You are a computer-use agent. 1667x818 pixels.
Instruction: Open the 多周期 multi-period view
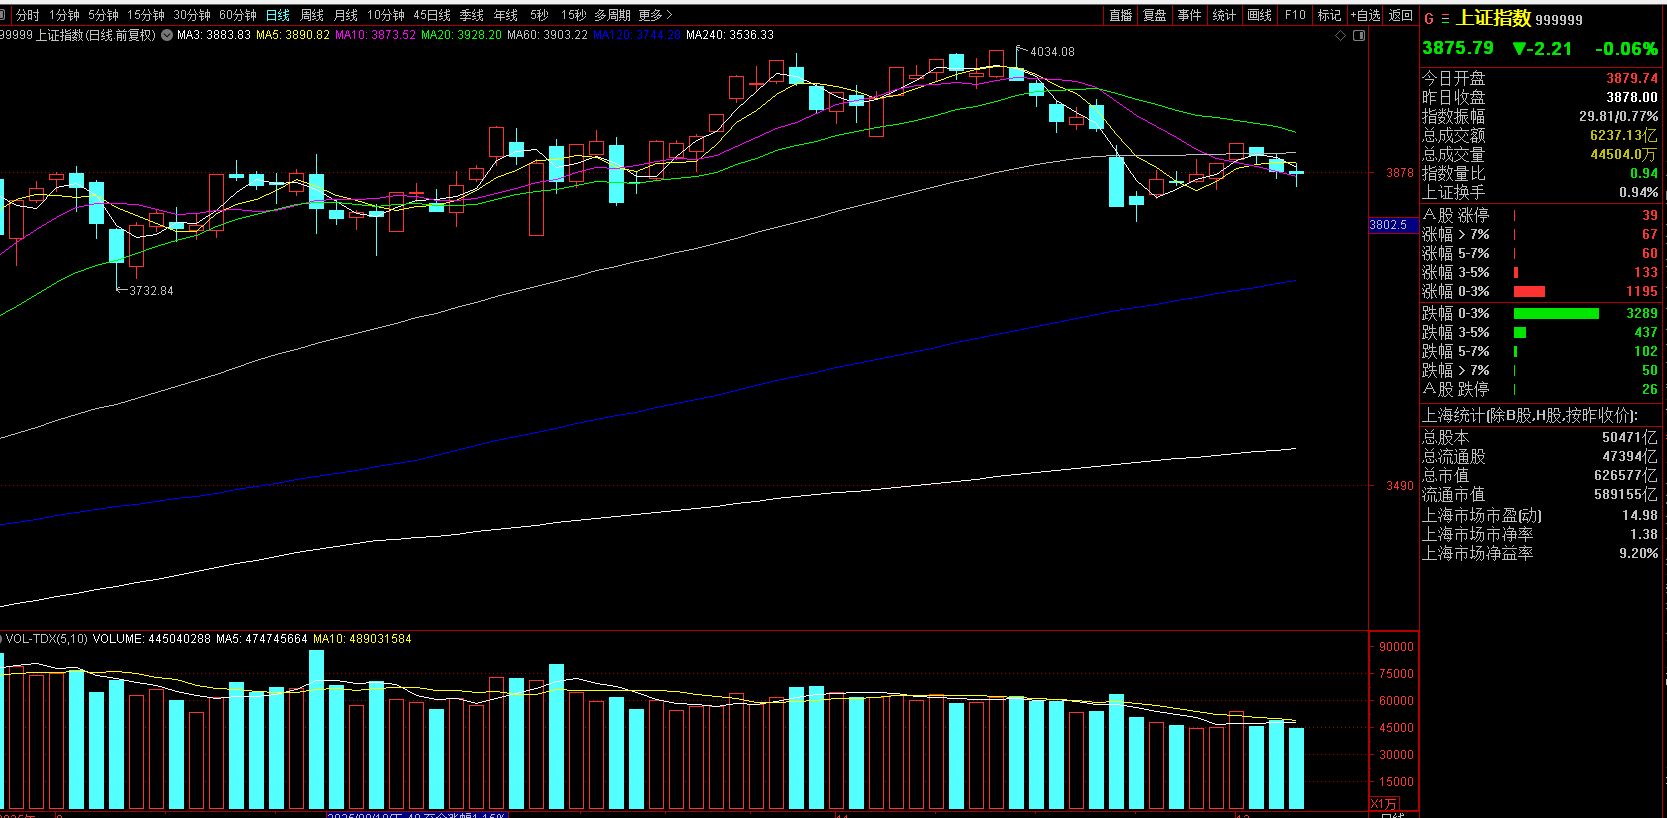[x=612, y=15]
